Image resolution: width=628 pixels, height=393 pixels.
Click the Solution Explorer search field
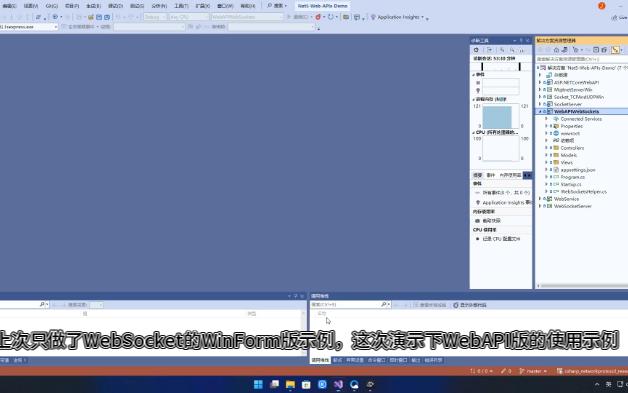point(582,59)
